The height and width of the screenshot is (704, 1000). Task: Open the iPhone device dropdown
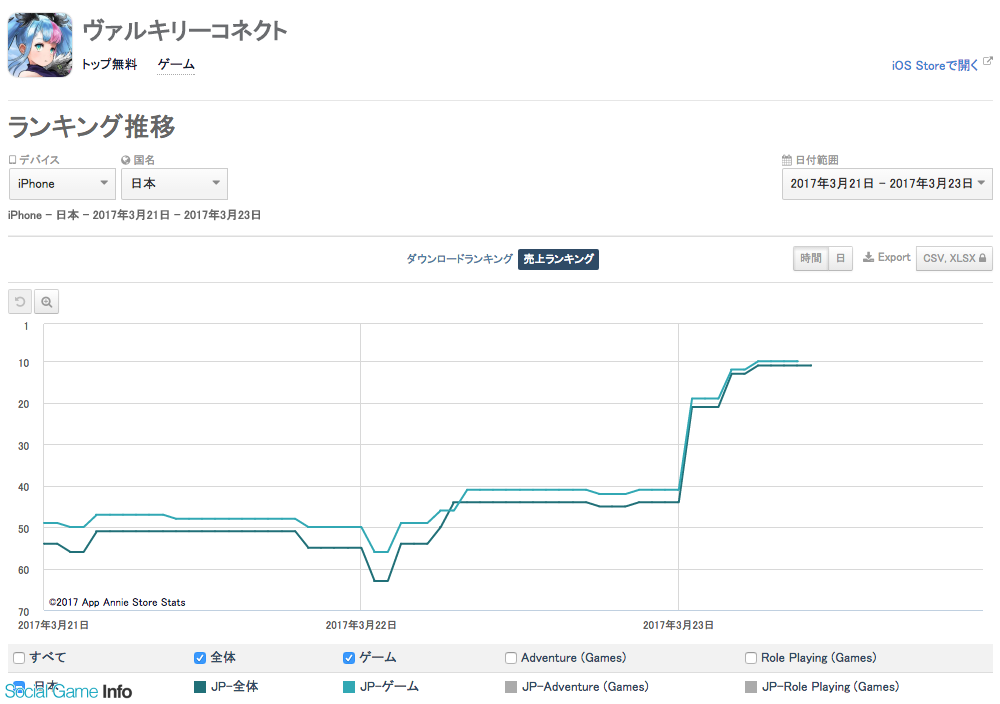(62, 184)
